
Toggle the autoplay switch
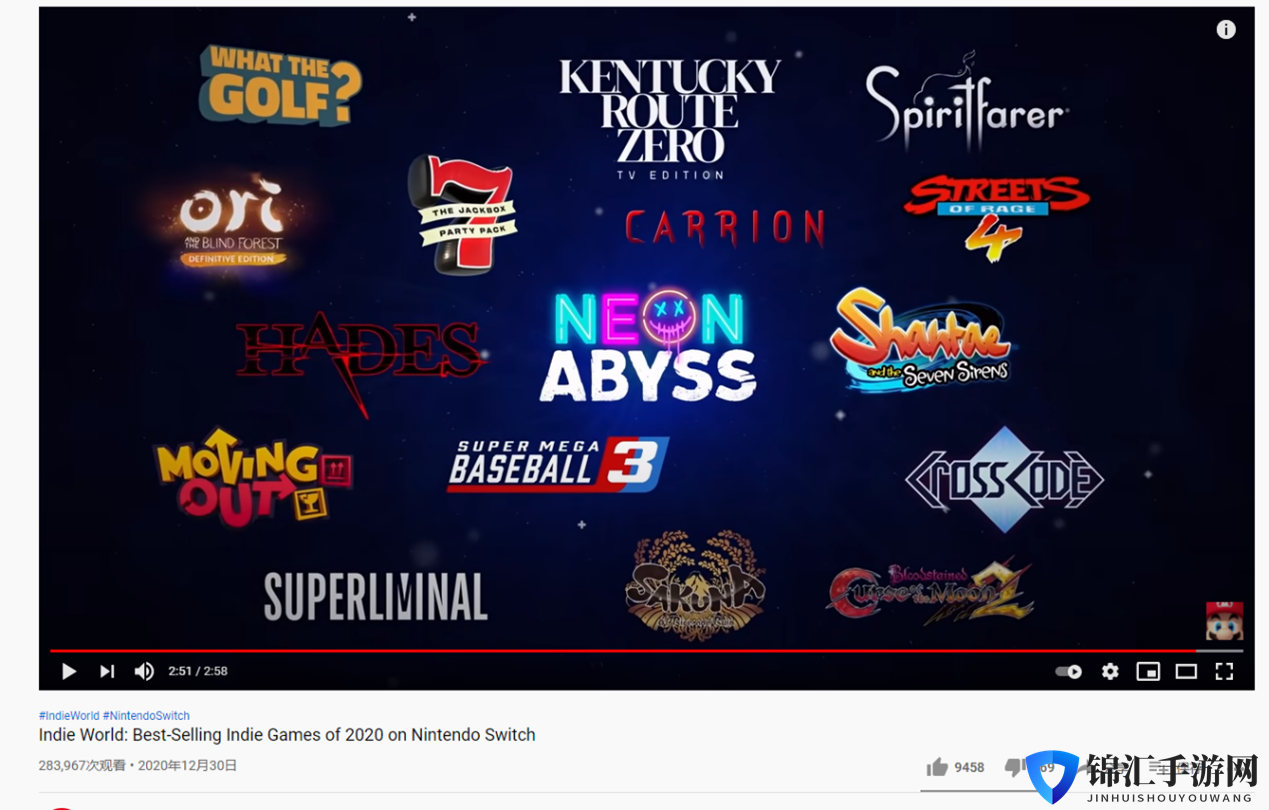pos(1069,671)
